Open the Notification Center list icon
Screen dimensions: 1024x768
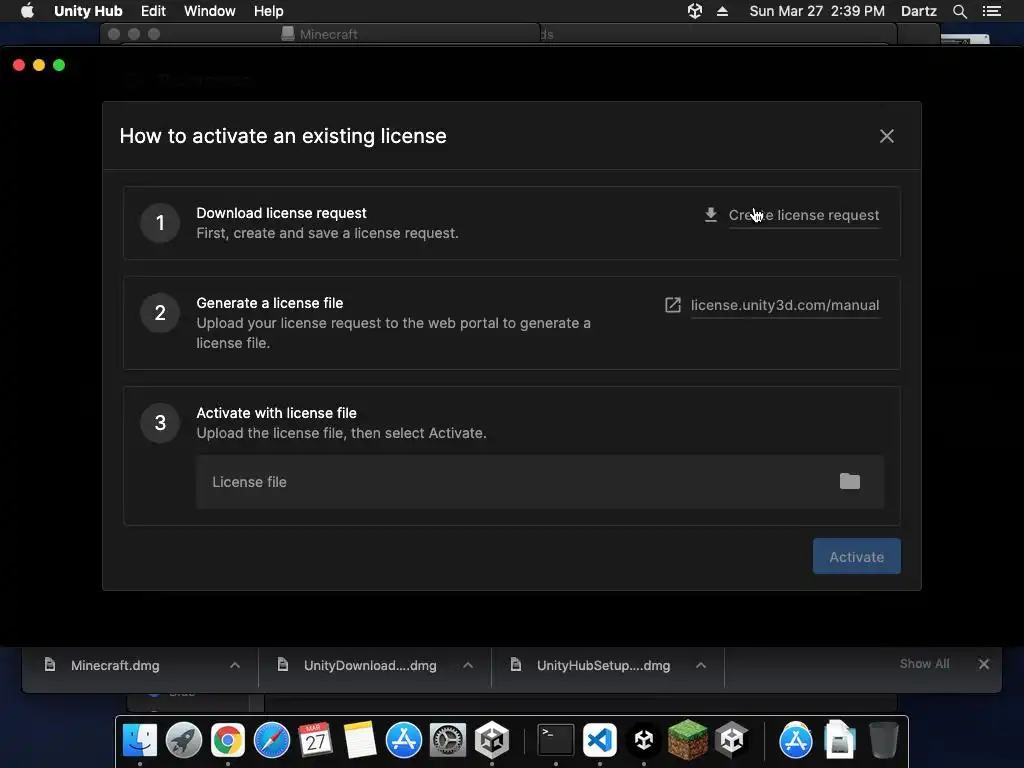[991, 11]
